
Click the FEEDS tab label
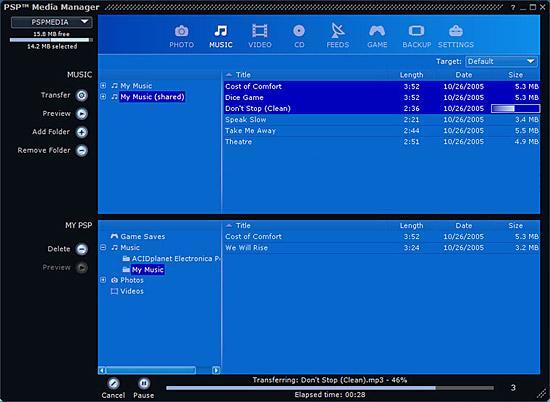tap(338, 45)
